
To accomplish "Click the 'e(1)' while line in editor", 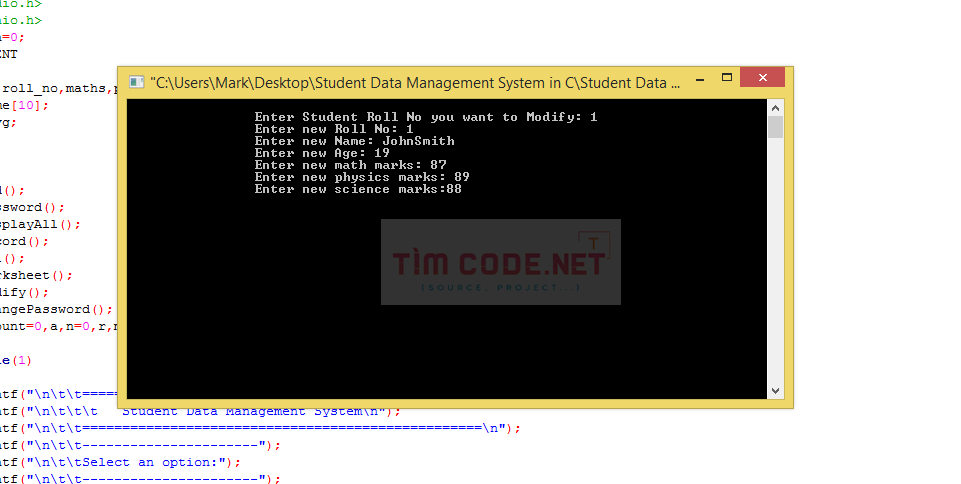I will pos(16,360).
